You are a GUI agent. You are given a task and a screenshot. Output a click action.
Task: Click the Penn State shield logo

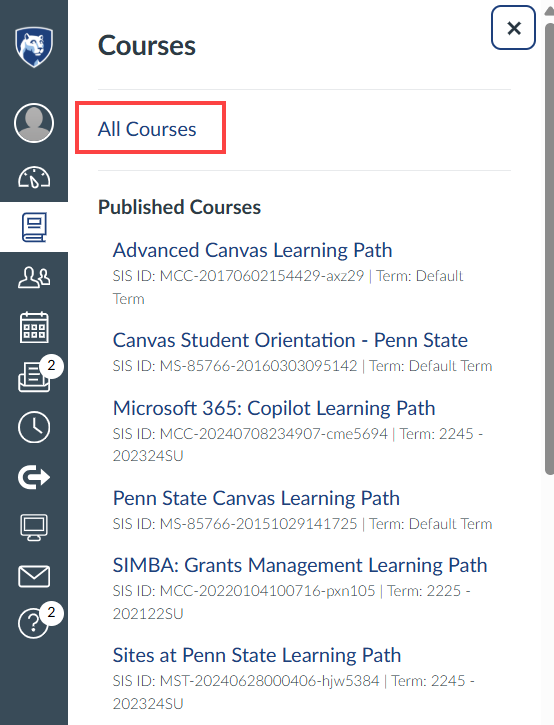tap(34, 47)
